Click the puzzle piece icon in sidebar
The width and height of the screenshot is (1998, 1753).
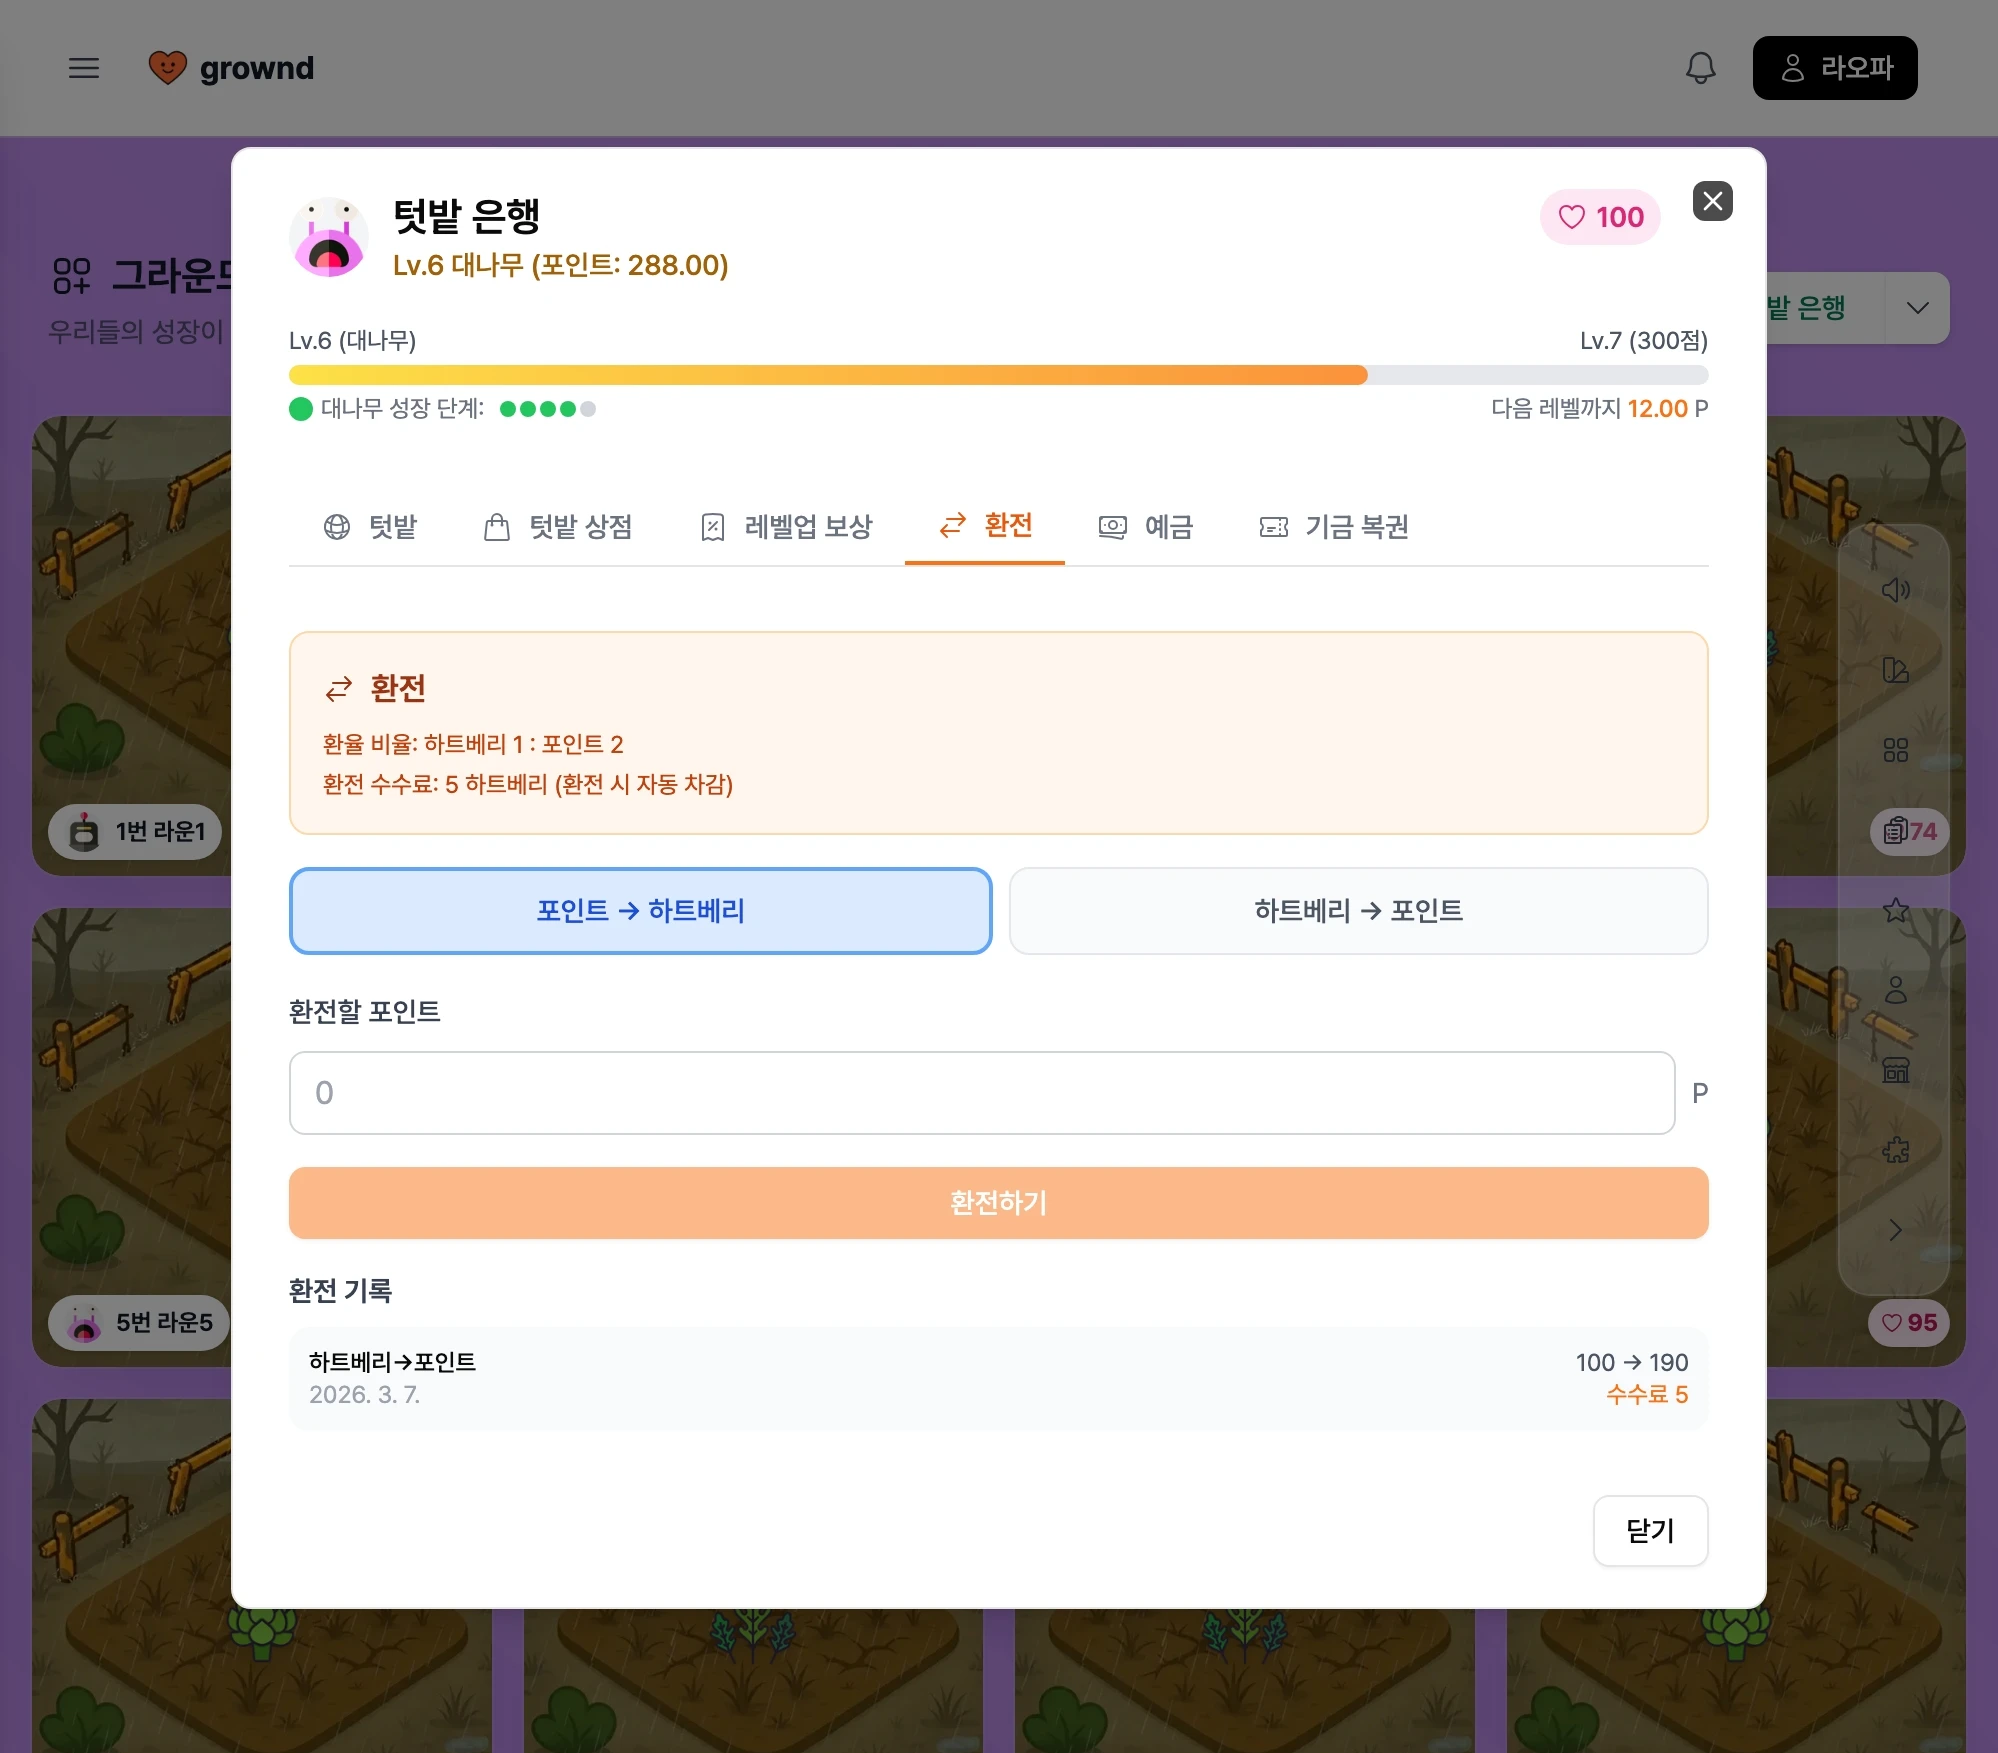coord(1895,1150)
